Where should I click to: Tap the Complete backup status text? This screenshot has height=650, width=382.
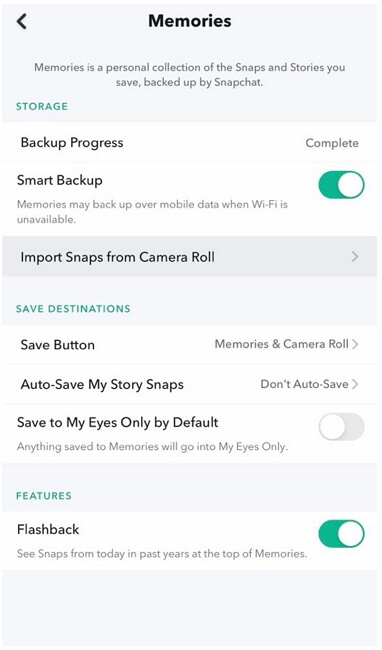click(332, 143)
